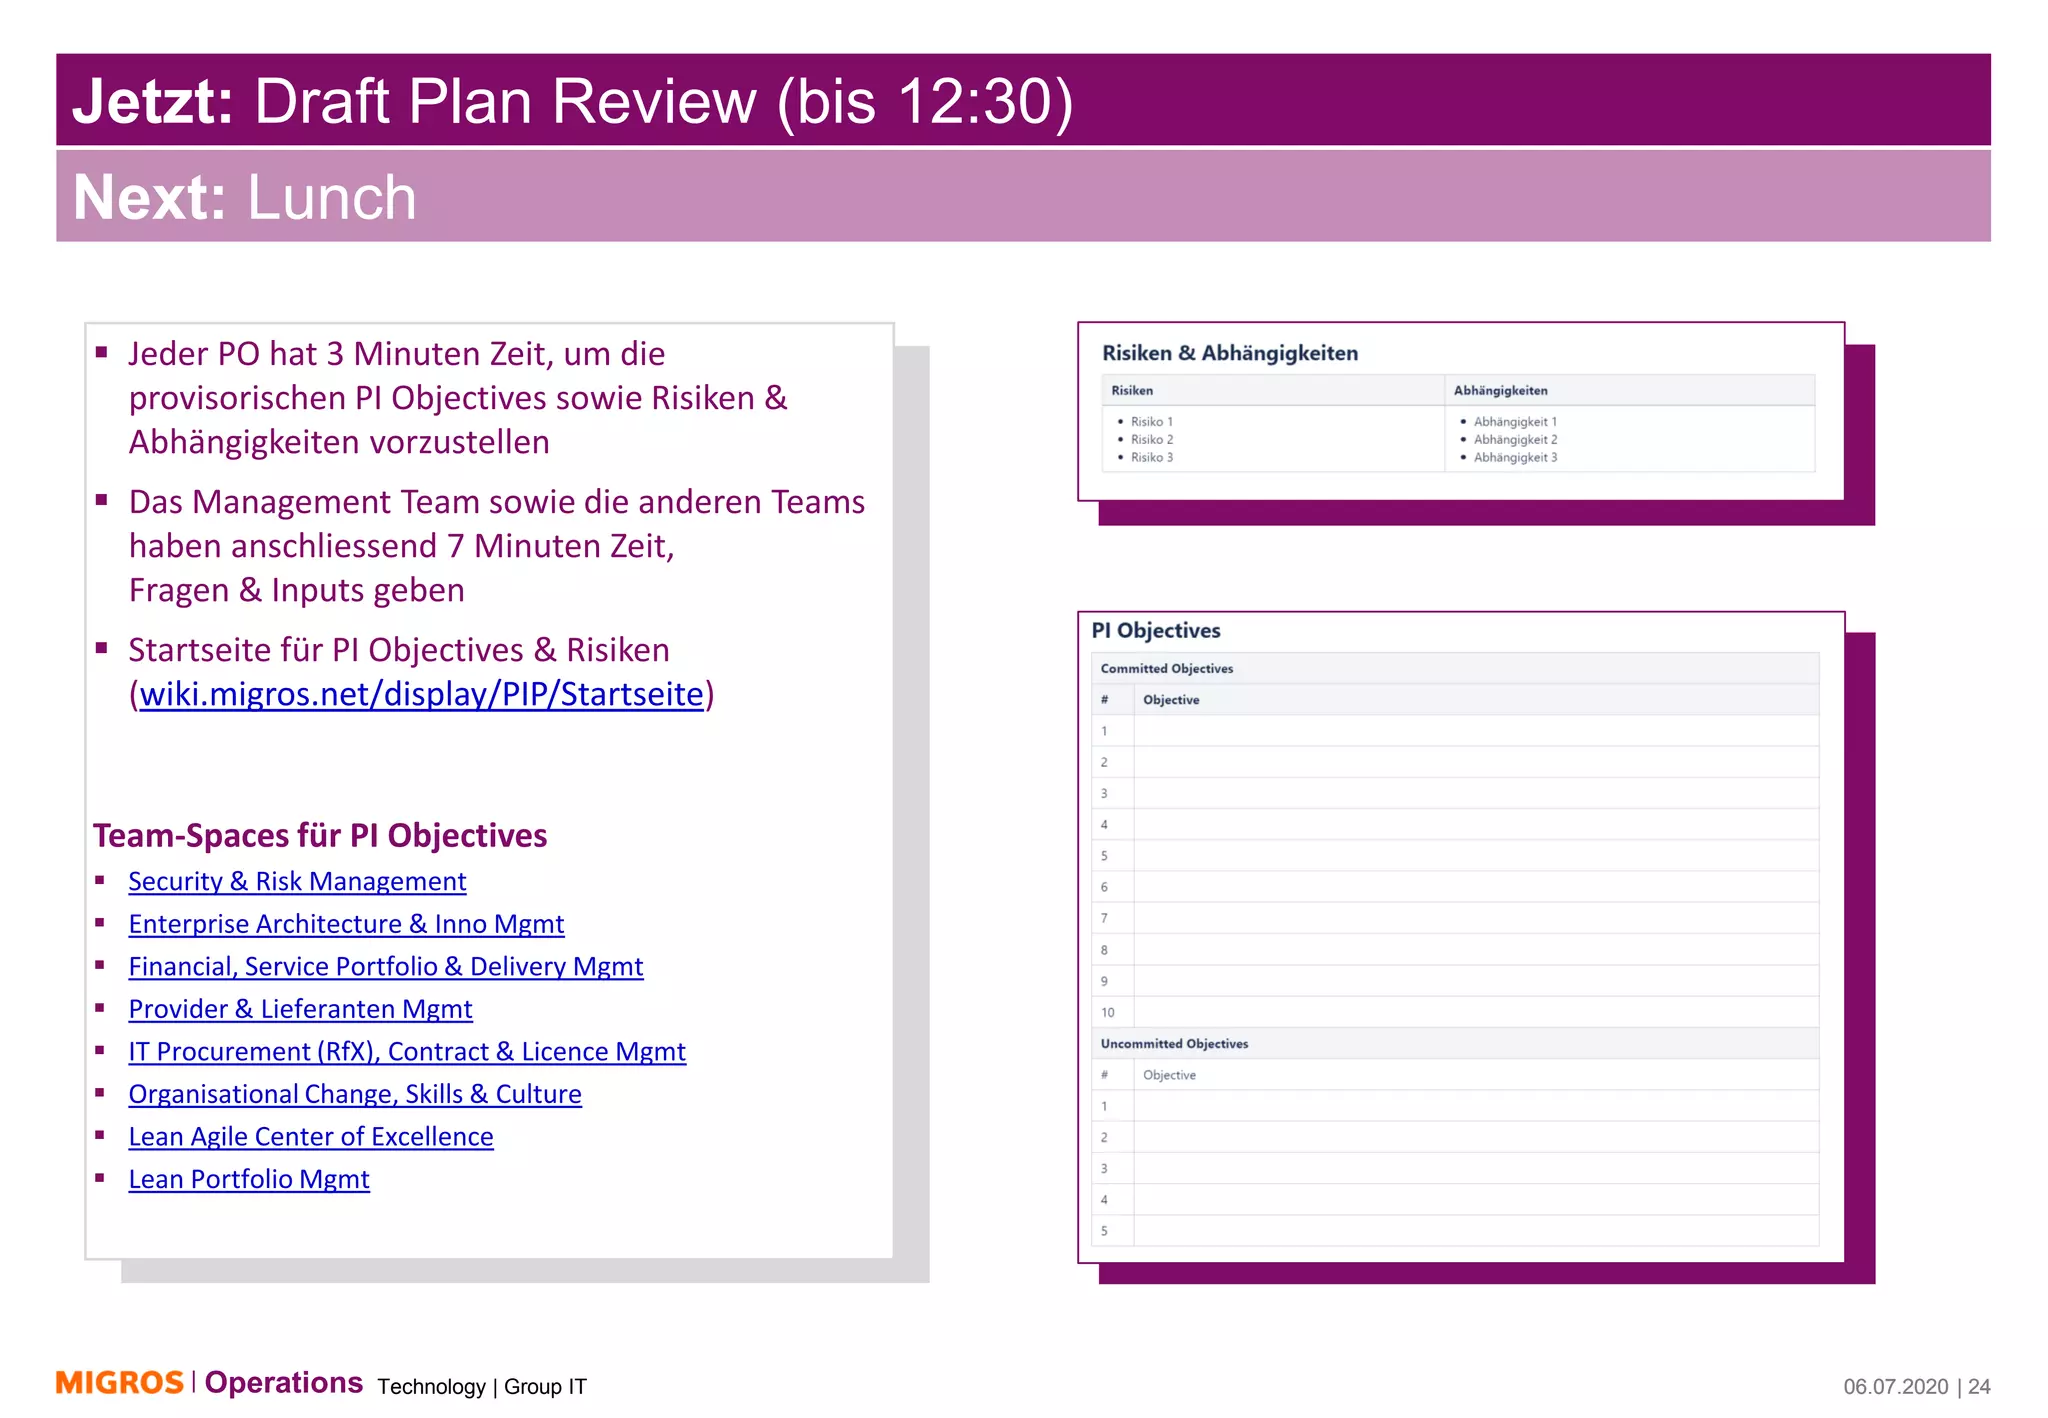Click the 'Risiken & Abhängigkeiten' screenshot title
Viewport: 2048px width, 1418px height.
point(1230,353)
